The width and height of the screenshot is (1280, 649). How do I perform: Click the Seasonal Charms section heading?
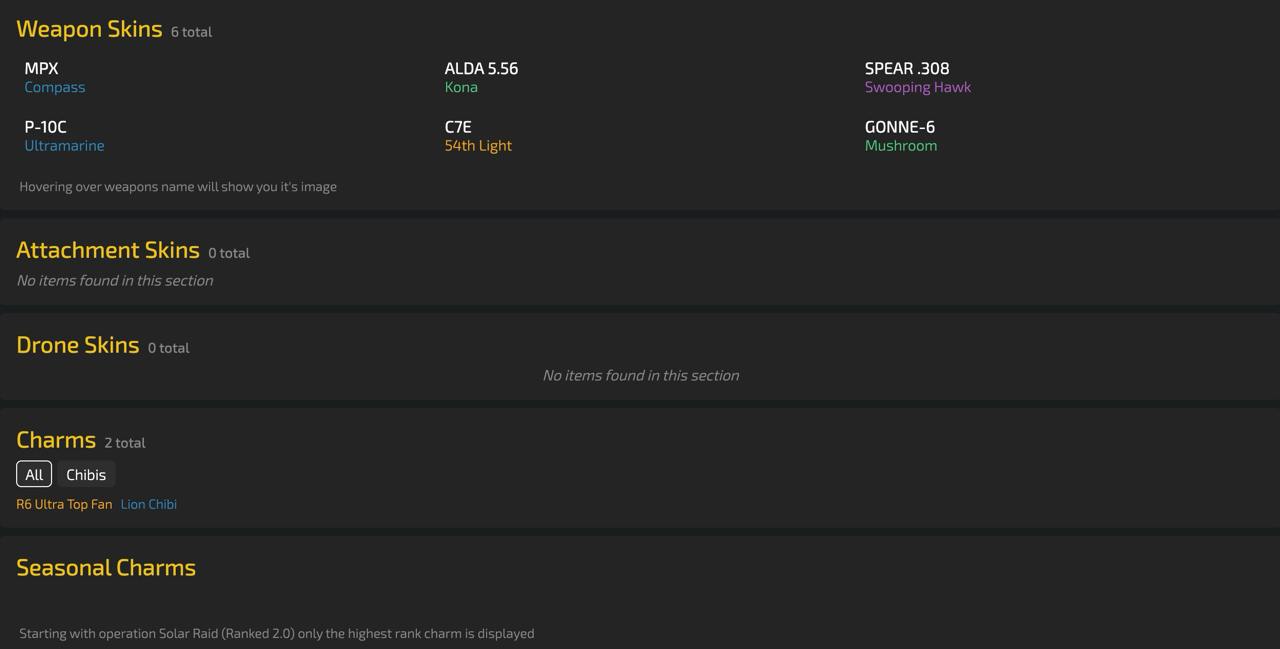coord(106,568)
